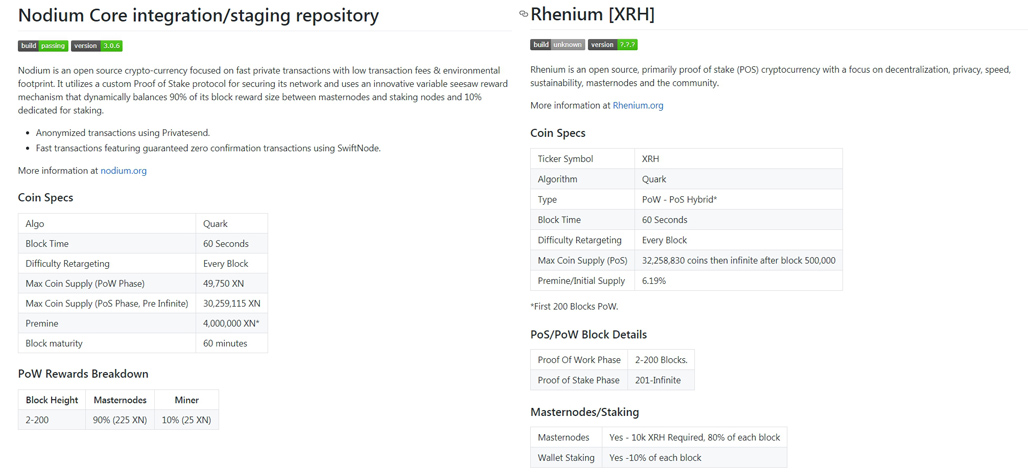Click the Masternodes/Staking section heading

584,411
